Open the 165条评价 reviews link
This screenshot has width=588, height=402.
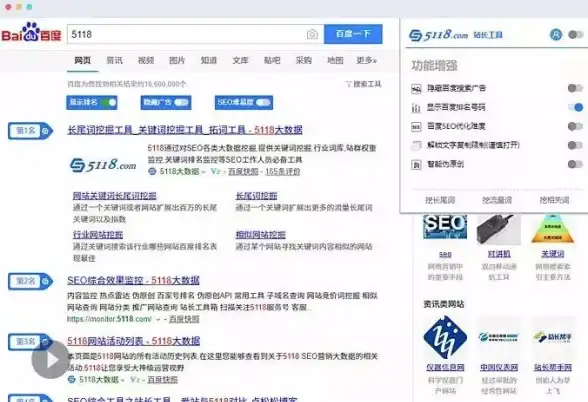point(283,172)
